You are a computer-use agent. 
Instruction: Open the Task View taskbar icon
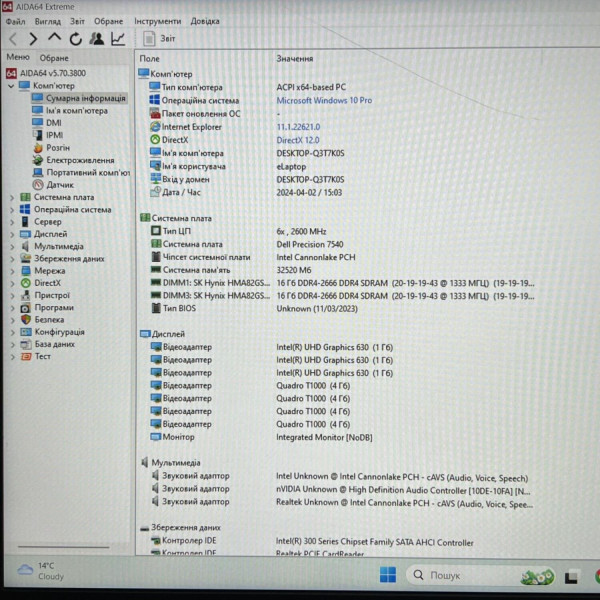pyautogui.click(x=571, y=576)
